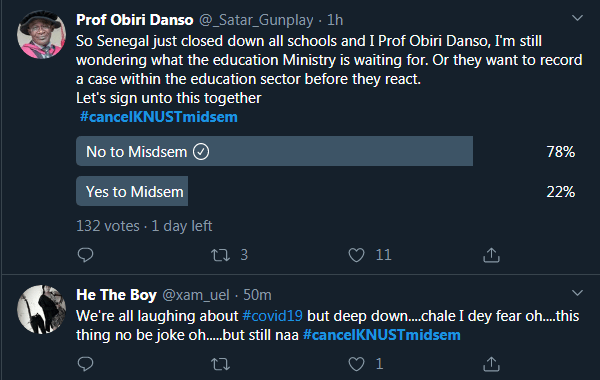Open more options on Prof Obiri Danso's tweet
600x380 pixels.
tap(577, 18)
